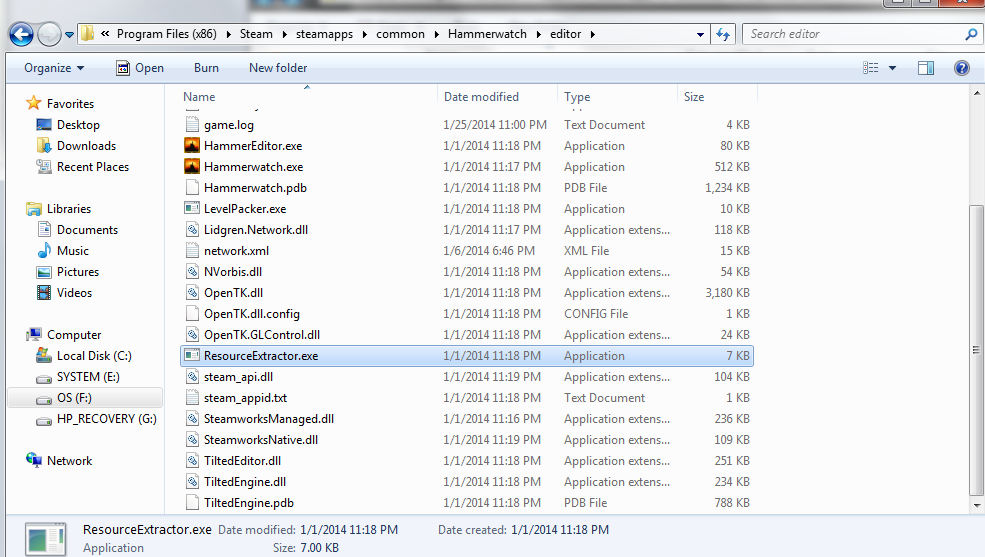Click the LevelPacker.exe file icon
The width and height of the screenshot is (985, 557).
192,208
